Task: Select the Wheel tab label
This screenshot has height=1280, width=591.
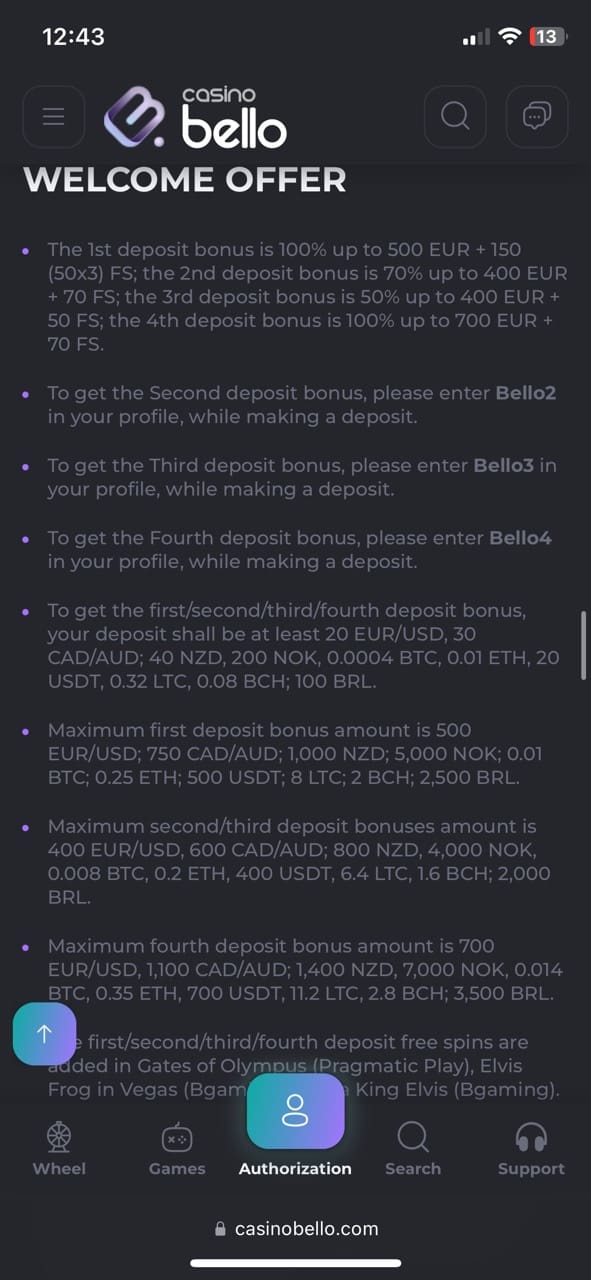Action: point(59,1169)
